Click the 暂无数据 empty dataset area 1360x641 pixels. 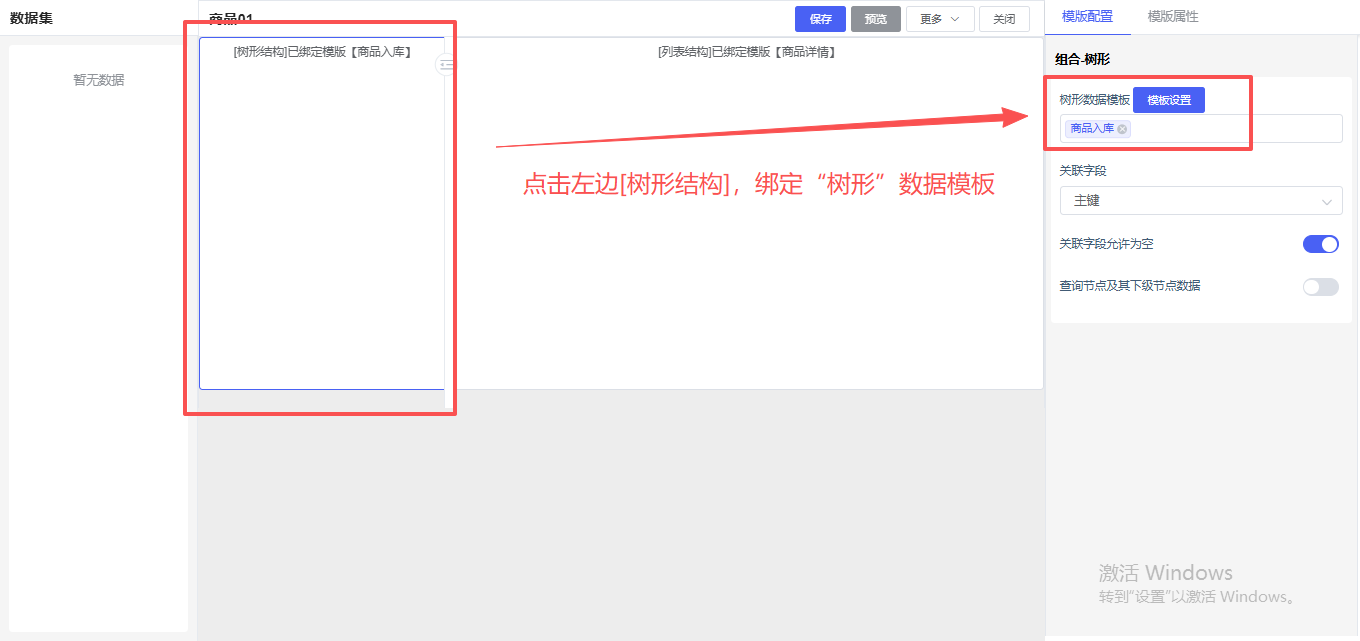(98, 80)
